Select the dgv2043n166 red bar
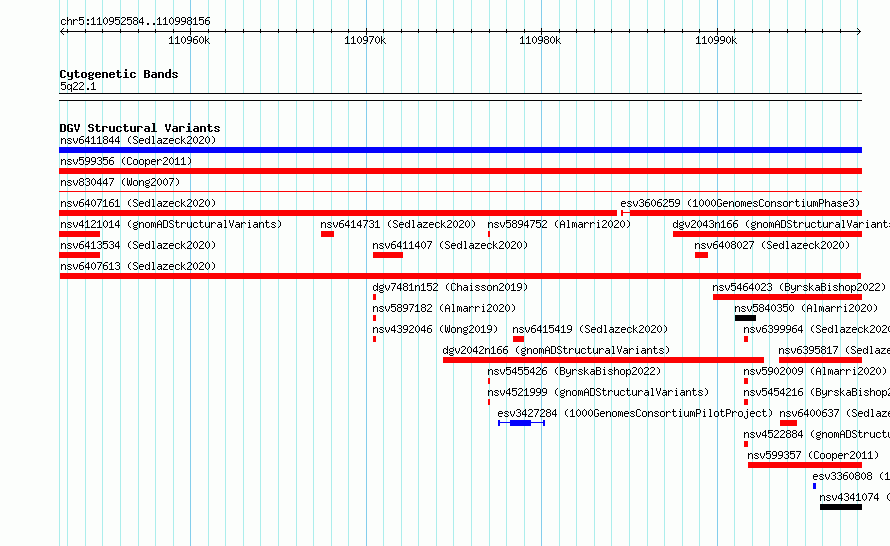Screen dimensions: 890x546 pos(767,234)
